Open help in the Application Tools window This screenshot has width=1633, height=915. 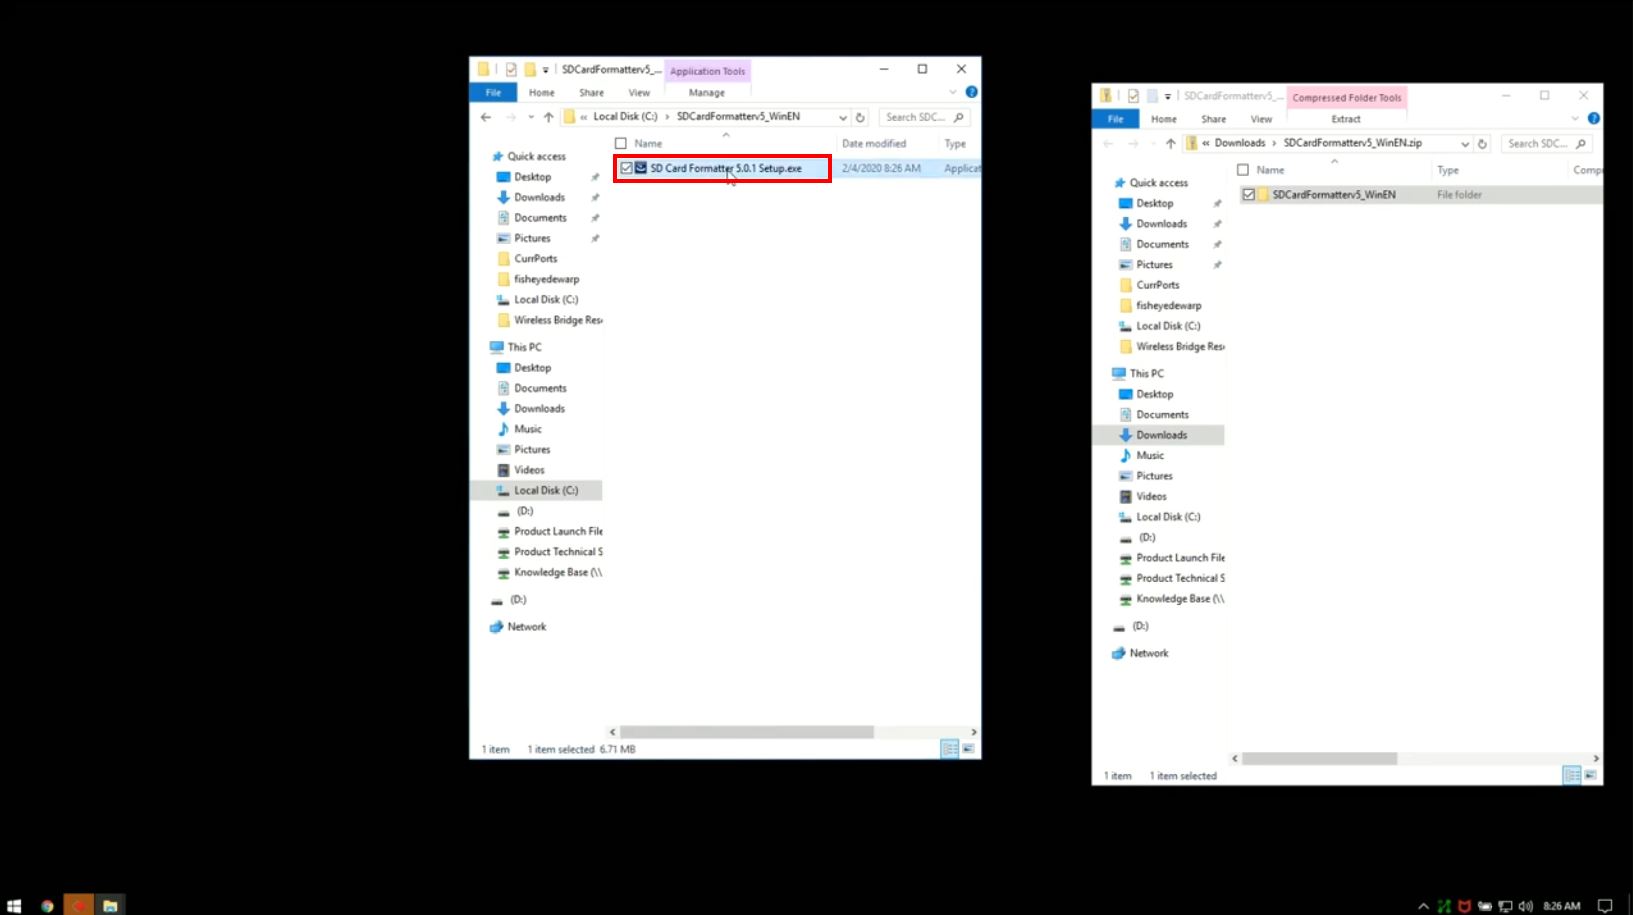coord(971,92)
